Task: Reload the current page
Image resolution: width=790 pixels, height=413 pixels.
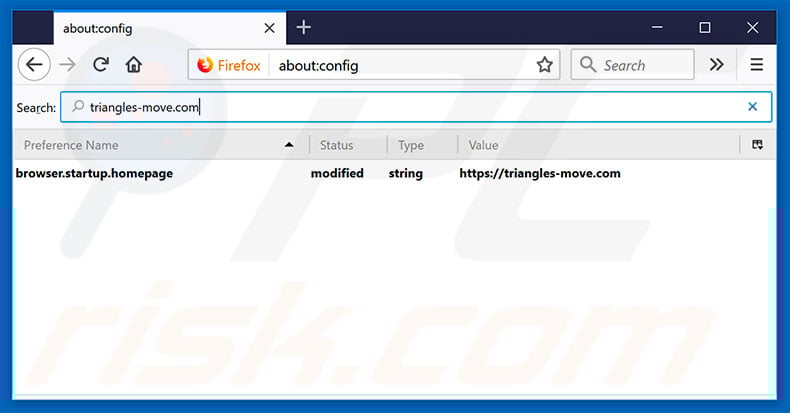Action: tap(101, 64)
